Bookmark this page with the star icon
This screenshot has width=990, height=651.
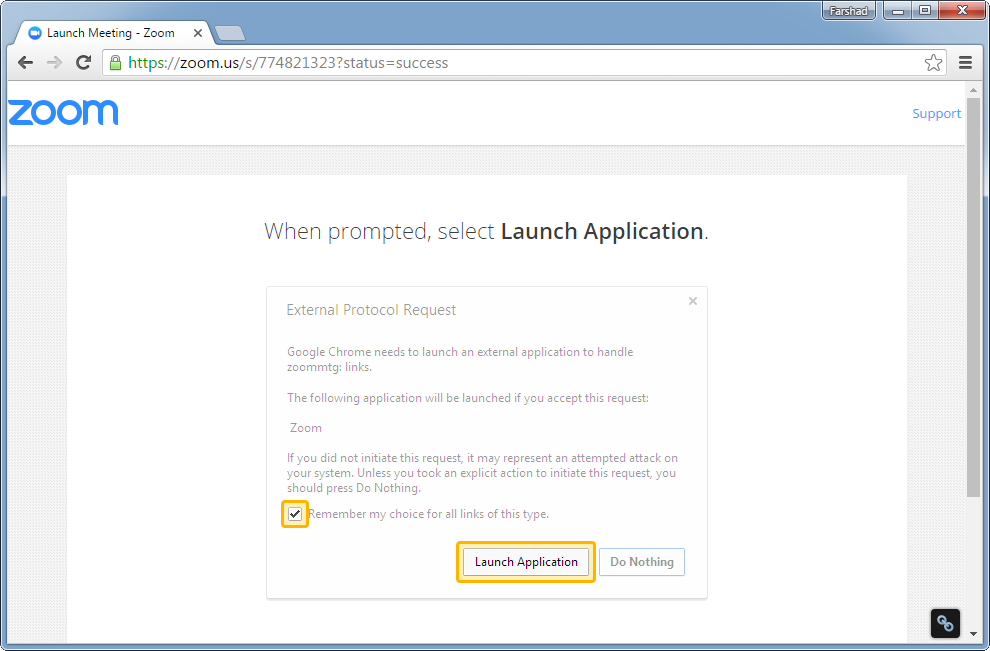coord(933,63)
